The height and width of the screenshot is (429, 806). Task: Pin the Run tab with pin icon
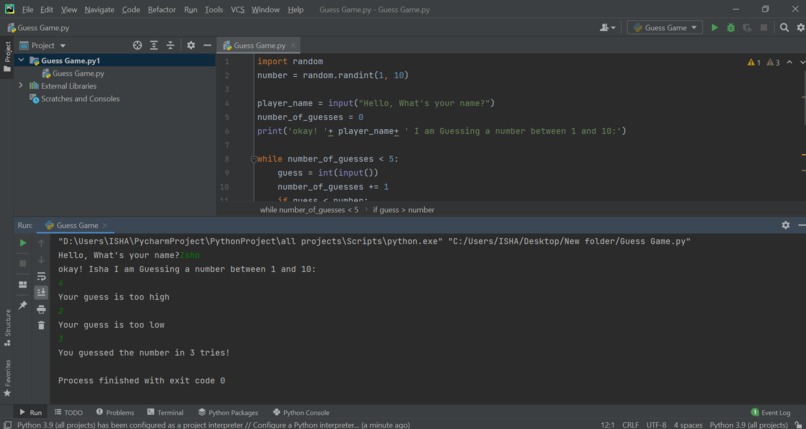pos(23,305)
